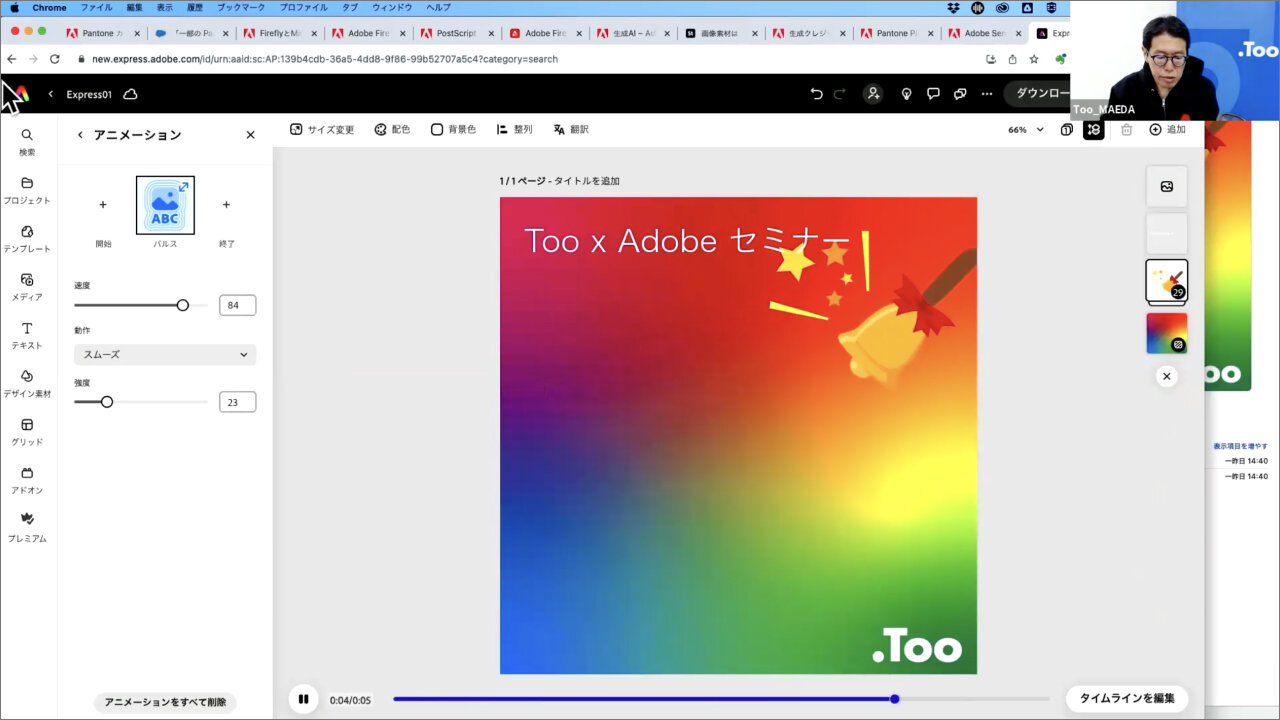
Task: Open 配色 color theme option
Action: [392, 130]
